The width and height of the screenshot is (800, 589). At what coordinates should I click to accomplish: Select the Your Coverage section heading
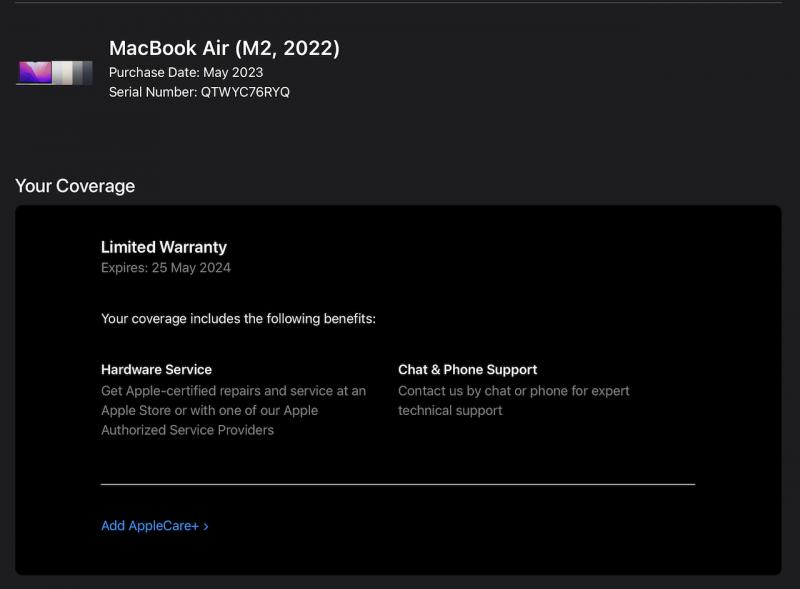(x=75, y=186)
